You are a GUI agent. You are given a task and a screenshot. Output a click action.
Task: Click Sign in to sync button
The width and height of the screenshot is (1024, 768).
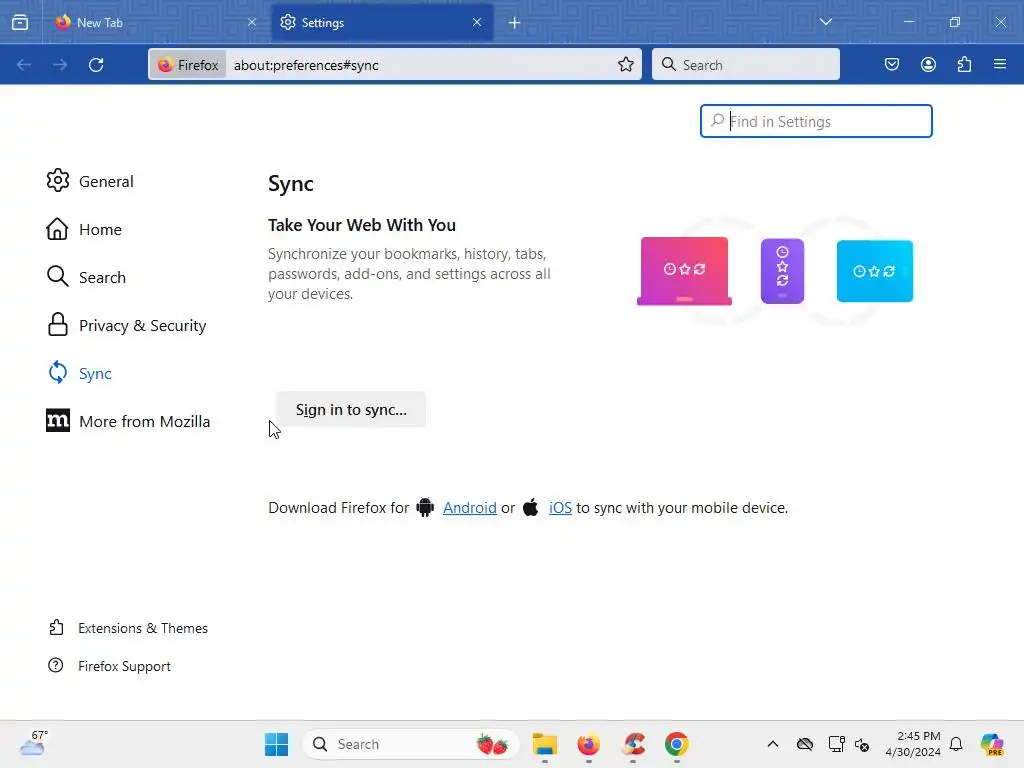pos(351,409)
